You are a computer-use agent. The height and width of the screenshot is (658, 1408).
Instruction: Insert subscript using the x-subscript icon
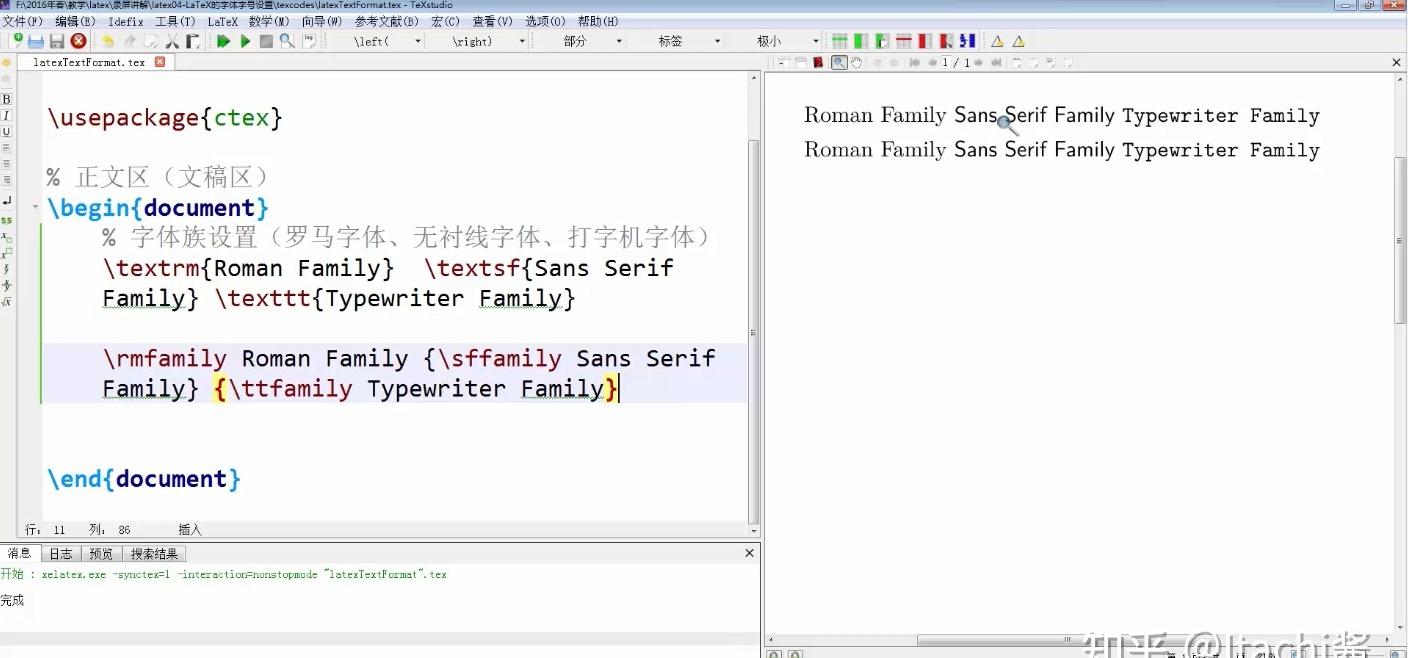pos(6,237)
